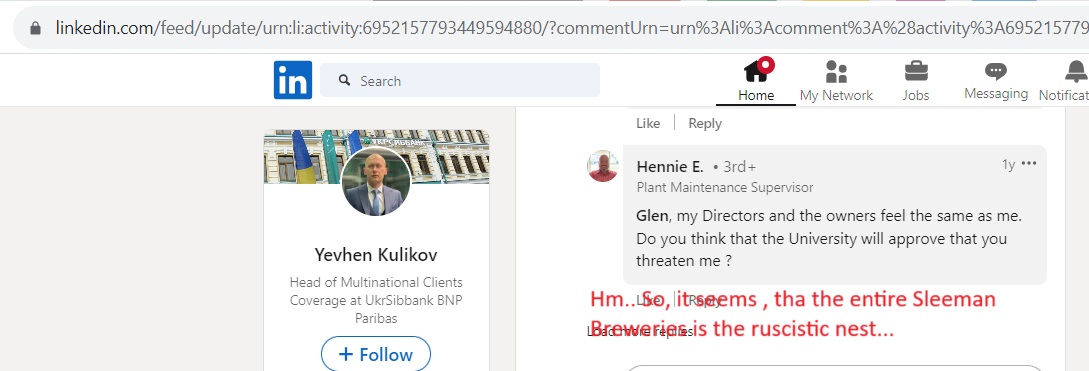Open Yevhen Kulikov's profile photo

pyautogui.click(x=376, y=182)
